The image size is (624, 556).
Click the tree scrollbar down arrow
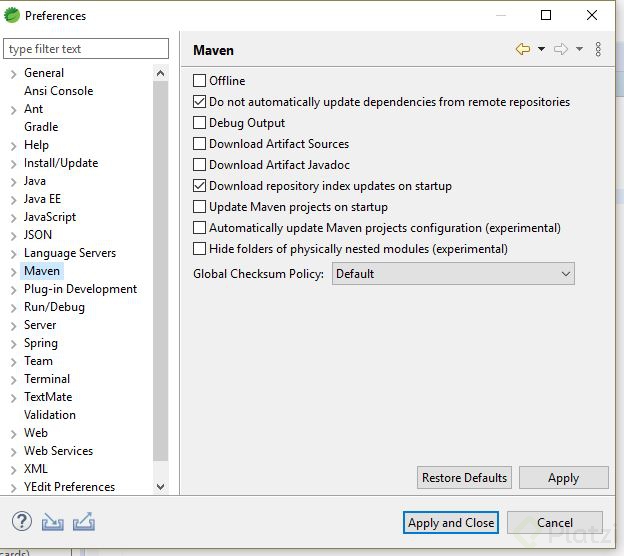coord(160,486)
